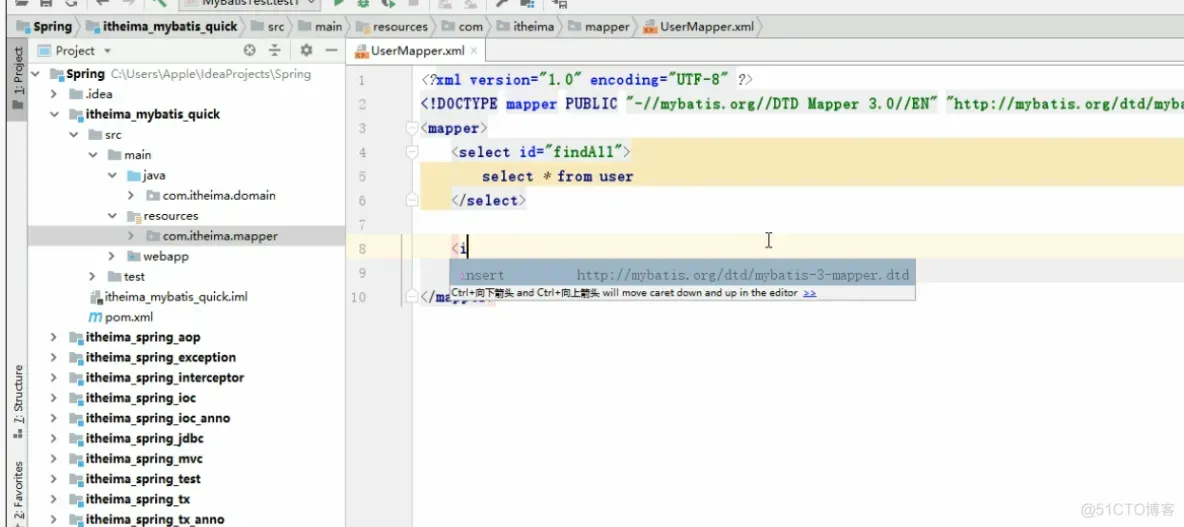The width and height of the screenshot is (1184, 527).
Task: Click Spring in the navigation breadcrumb
Action: pyautogui.click(x=45, y=26)
